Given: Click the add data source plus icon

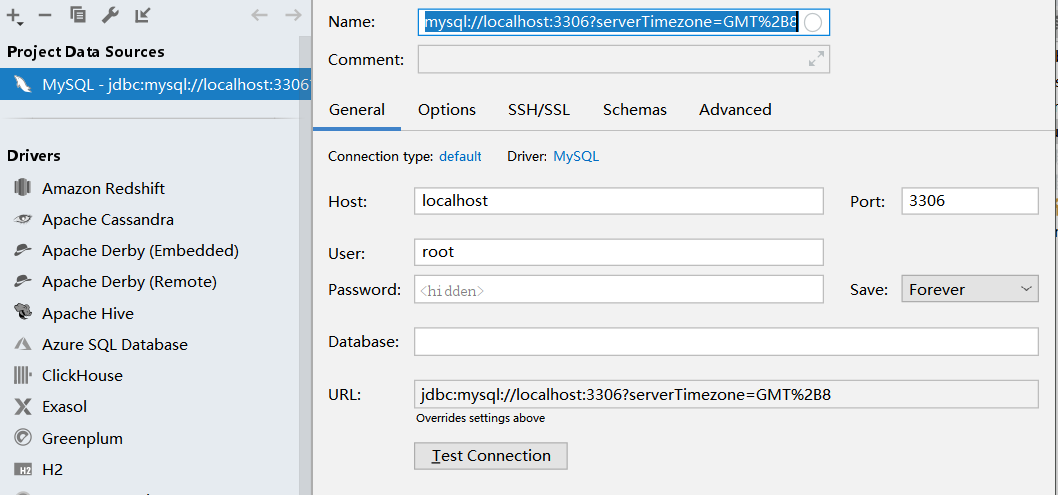Looking at the screenshot, I should click(14, 16).
